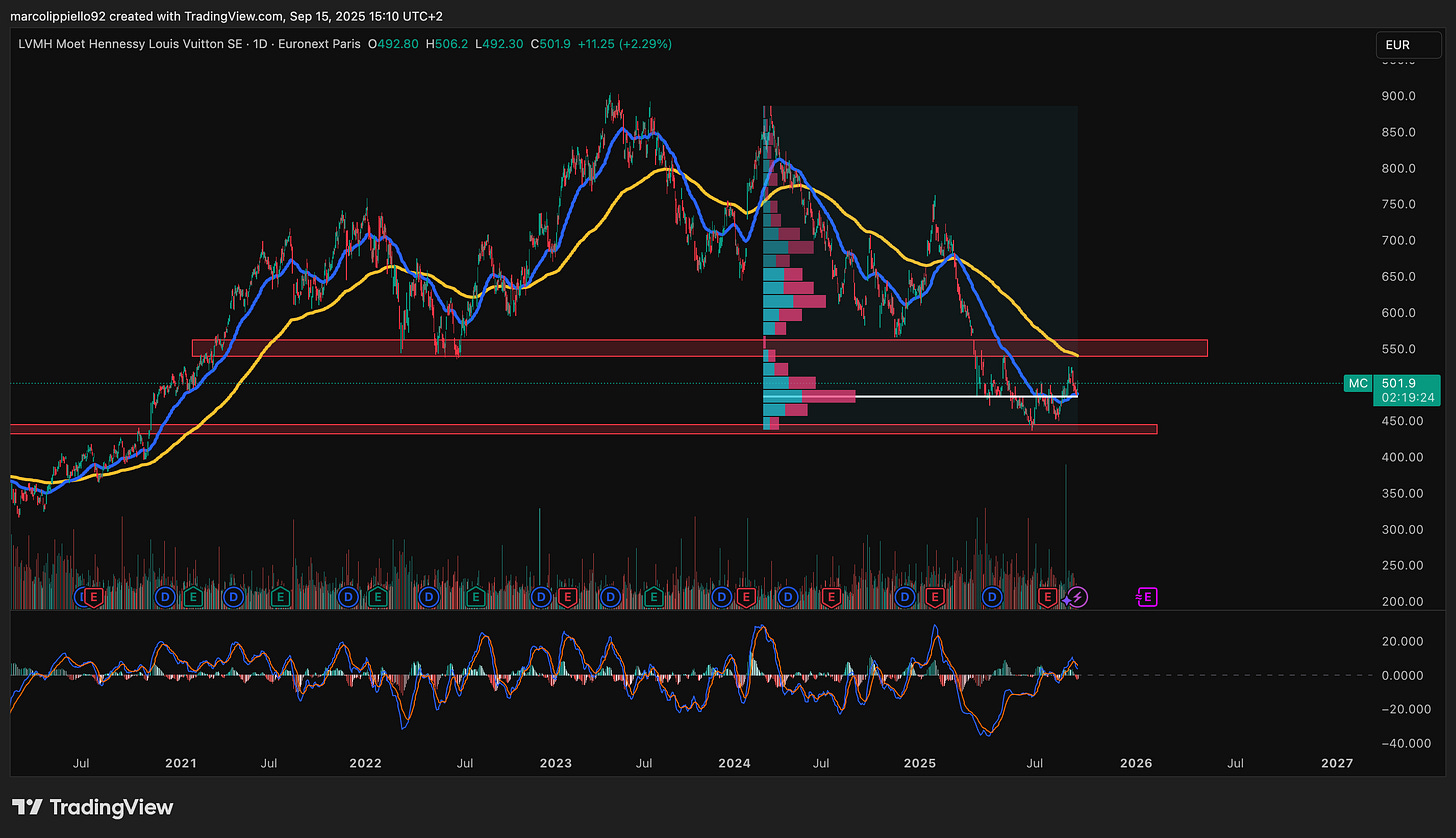The width and height of the screenshot is (1456, 838).
Task: Open the dividend marker at December 2020
Action: pyautogui.click(x=165, y=597)
